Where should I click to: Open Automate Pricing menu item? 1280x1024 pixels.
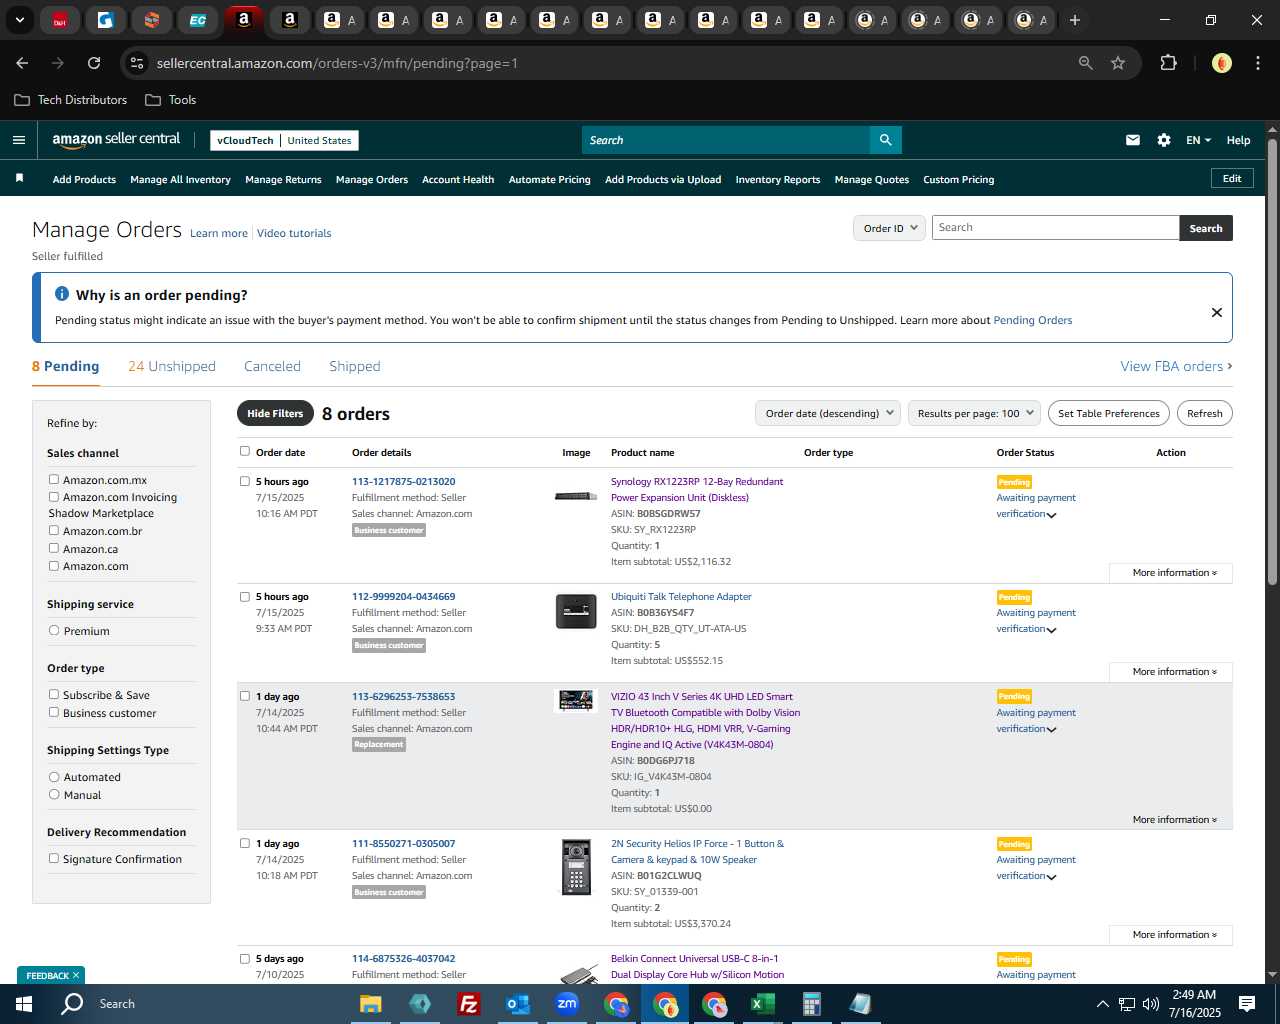(x=549, y=180)
